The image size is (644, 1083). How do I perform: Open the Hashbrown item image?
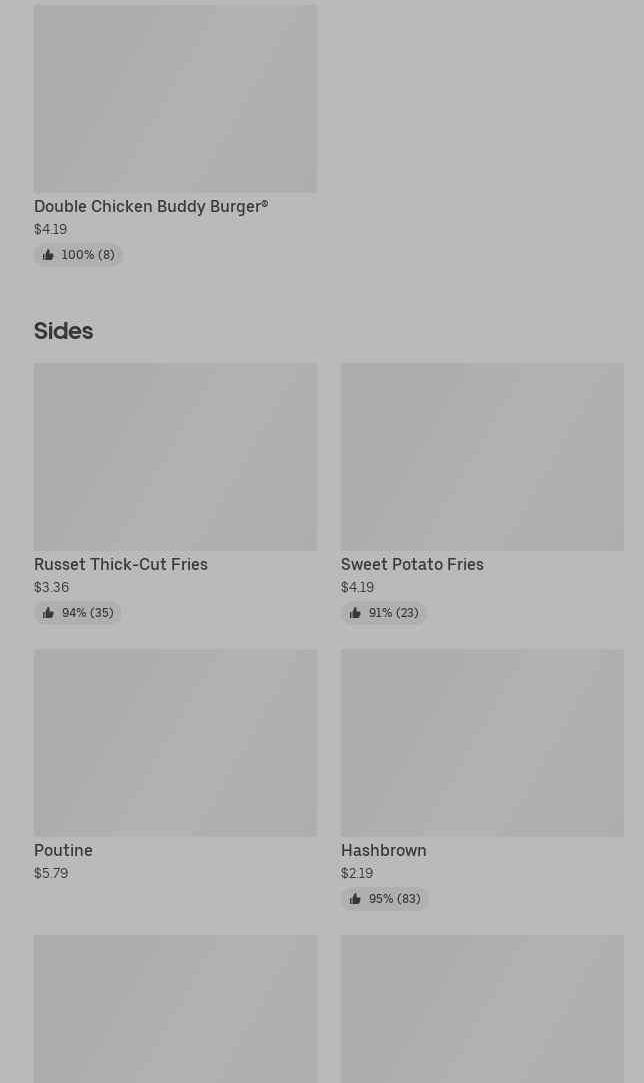pyautogui.click(x=482, y=742)
